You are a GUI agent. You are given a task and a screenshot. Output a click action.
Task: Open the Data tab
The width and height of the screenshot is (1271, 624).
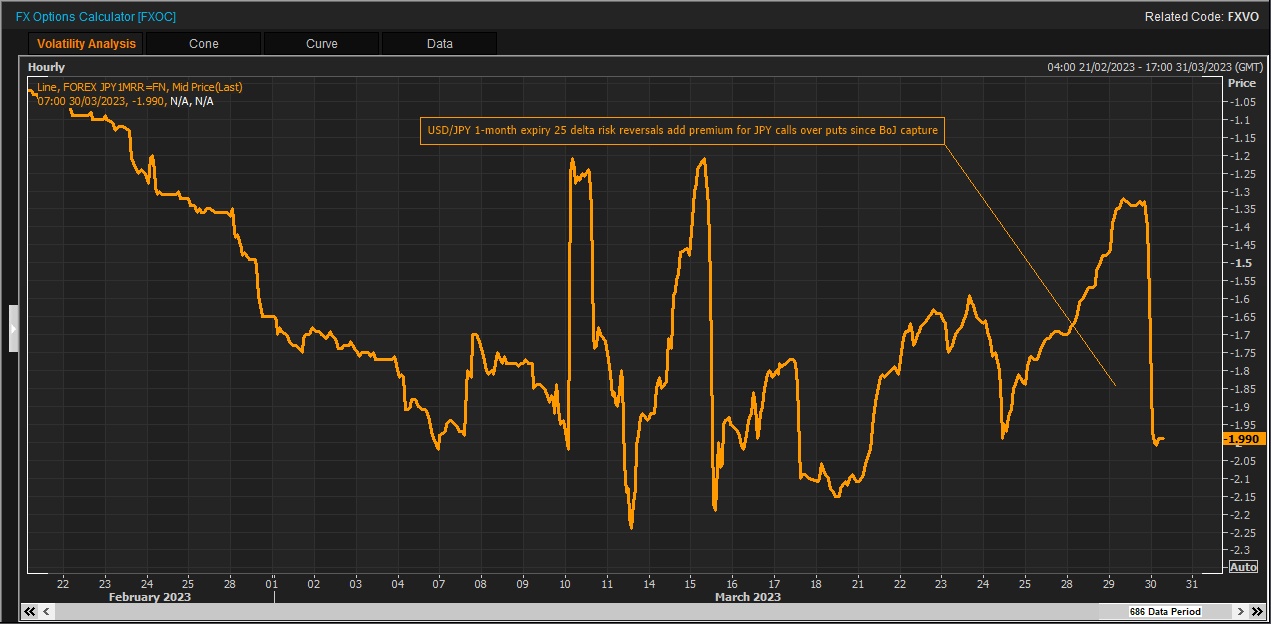[439, 44]
